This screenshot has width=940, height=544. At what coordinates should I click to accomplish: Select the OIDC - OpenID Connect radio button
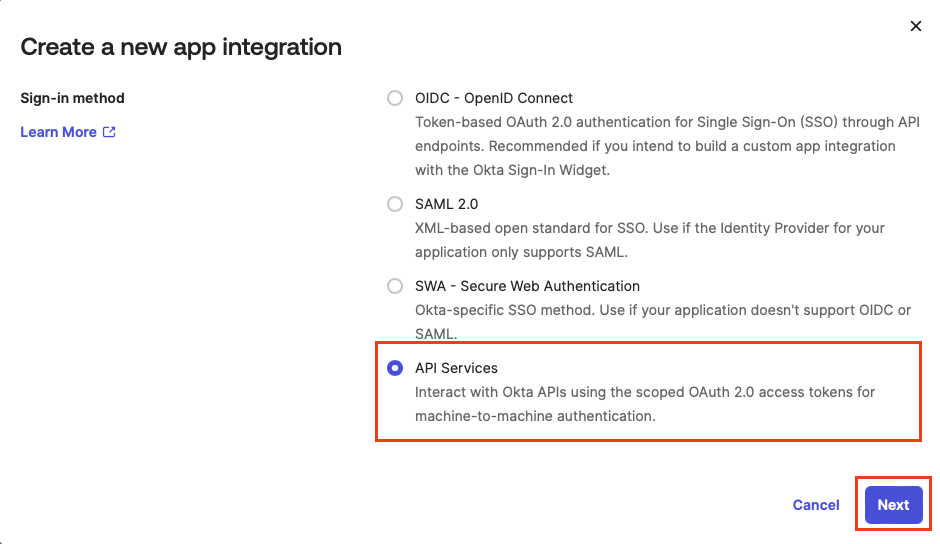point(395,98)
